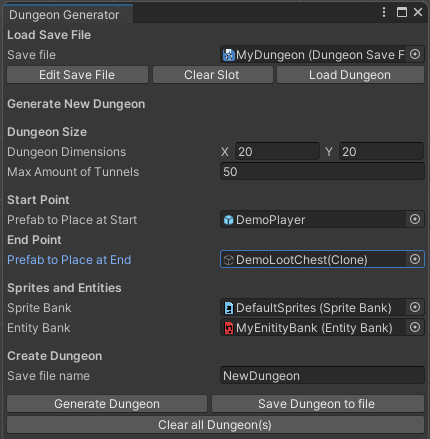This screenshot has height=439, width=430.
Task: Focus the Save file name text field
Action: tap(322, 376)
